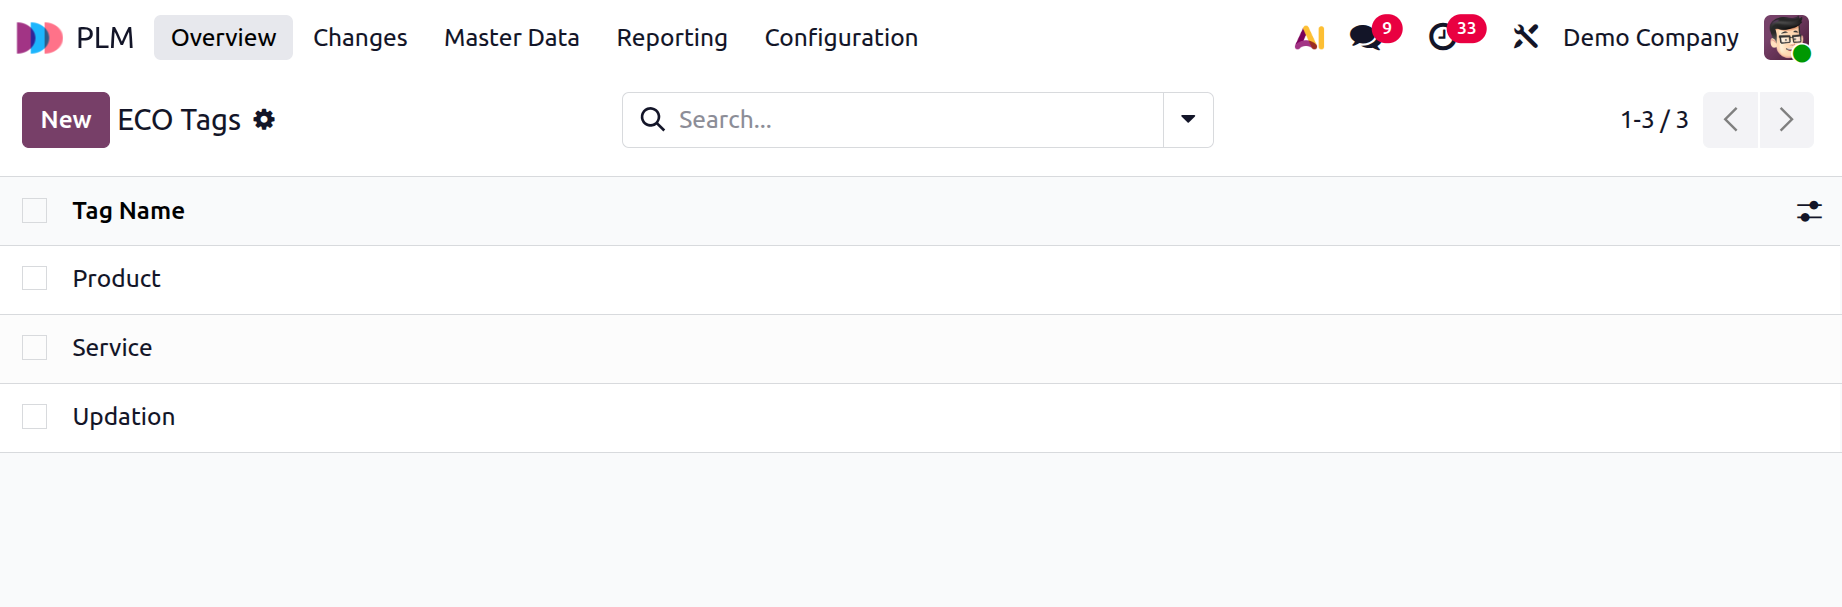Open the user avatar menu
1842x607 pixels.
[1786, 38]
